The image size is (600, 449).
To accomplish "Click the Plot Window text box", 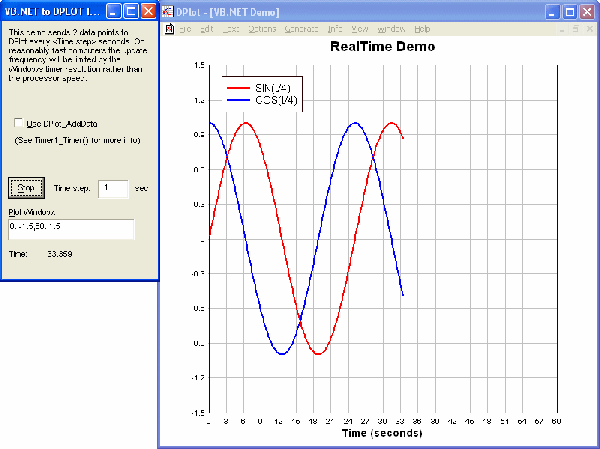I will coord(70,230).
